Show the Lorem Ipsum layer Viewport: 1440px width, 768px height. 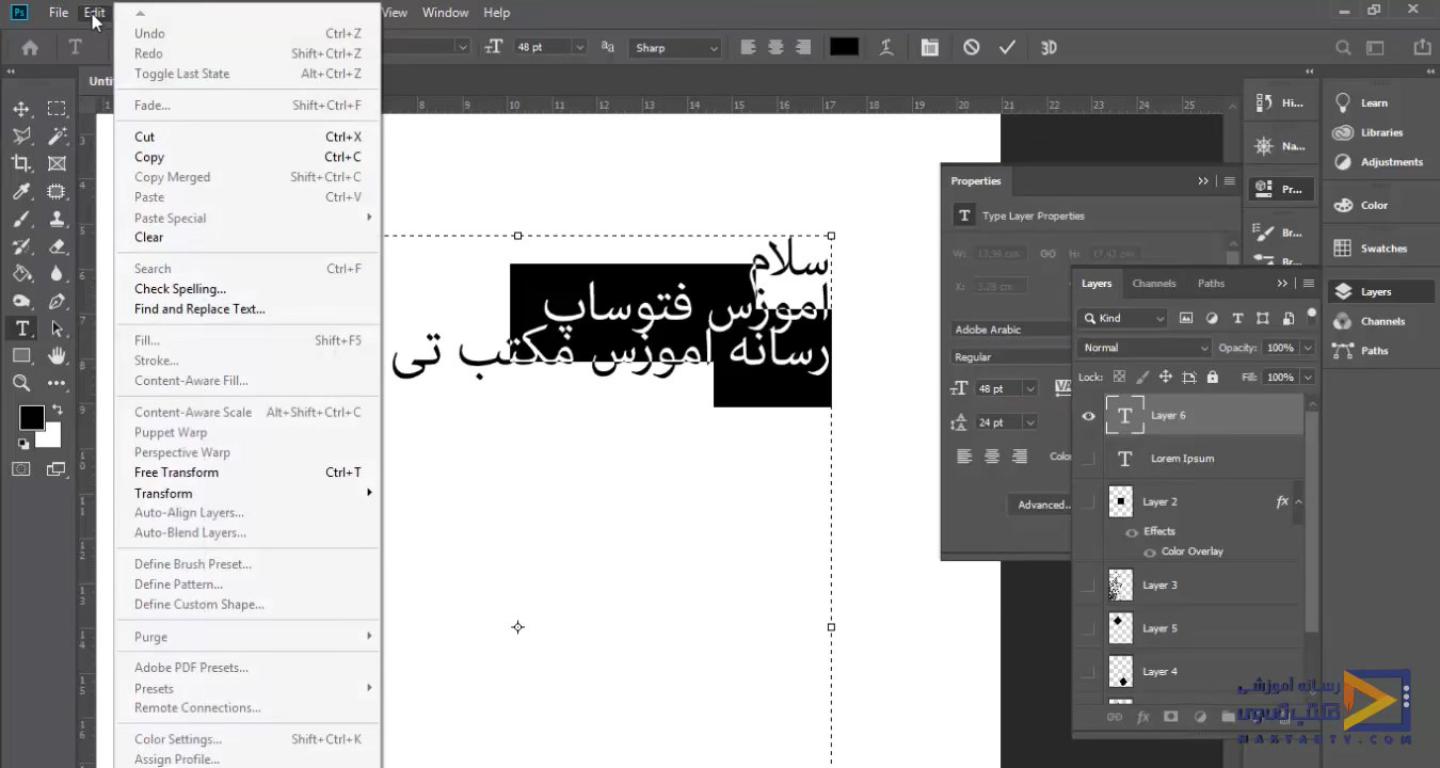coord(1088,459)
